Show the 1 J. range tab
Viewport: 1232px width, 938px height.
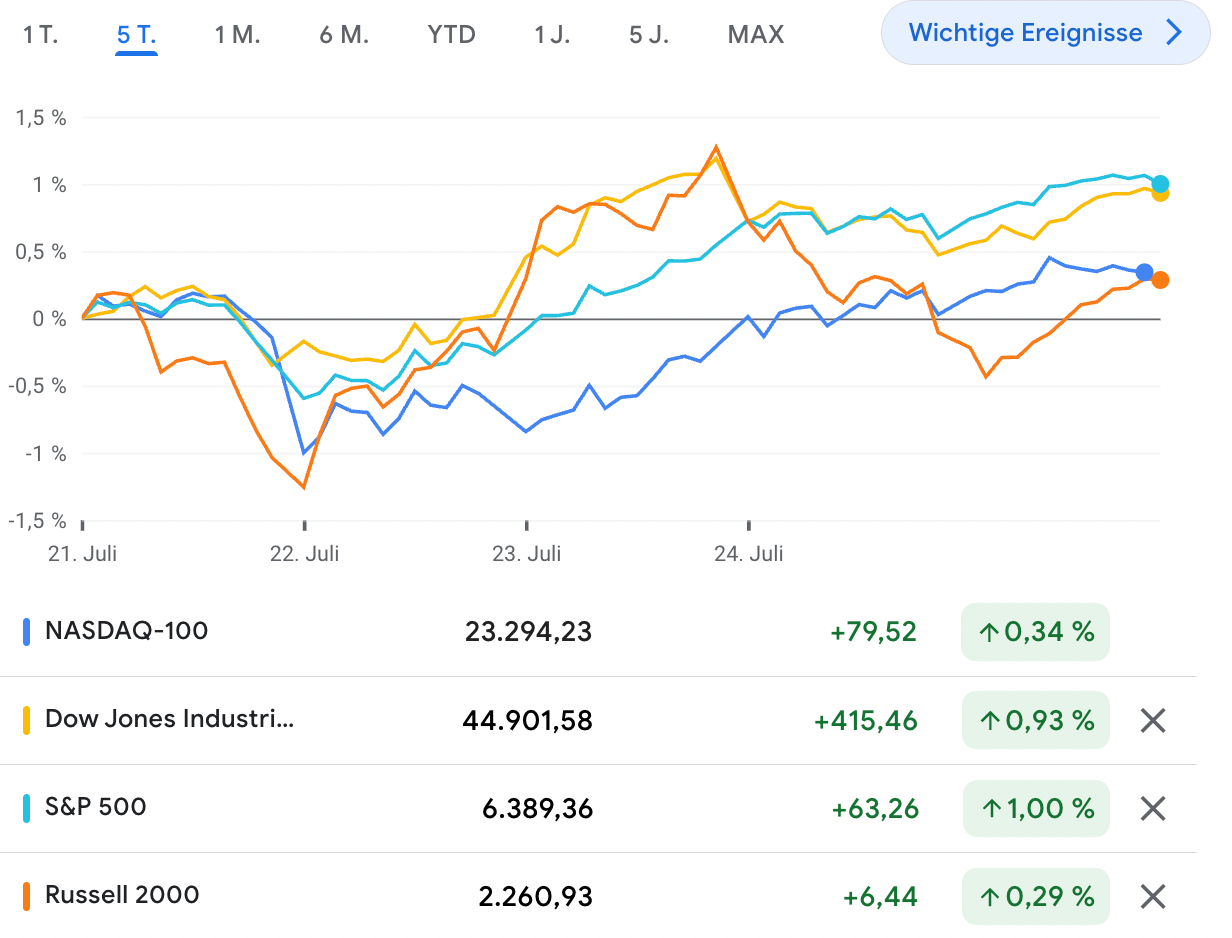pos(552,35)
